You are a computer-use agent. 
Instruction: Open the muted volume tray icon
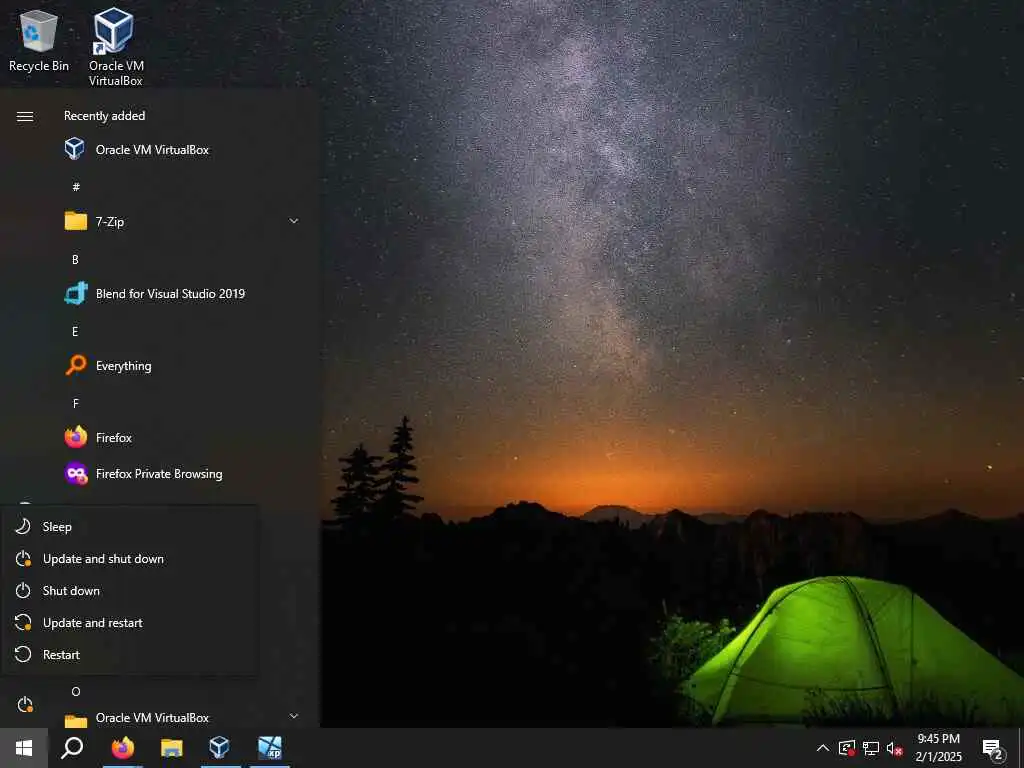tap(894, 748)
